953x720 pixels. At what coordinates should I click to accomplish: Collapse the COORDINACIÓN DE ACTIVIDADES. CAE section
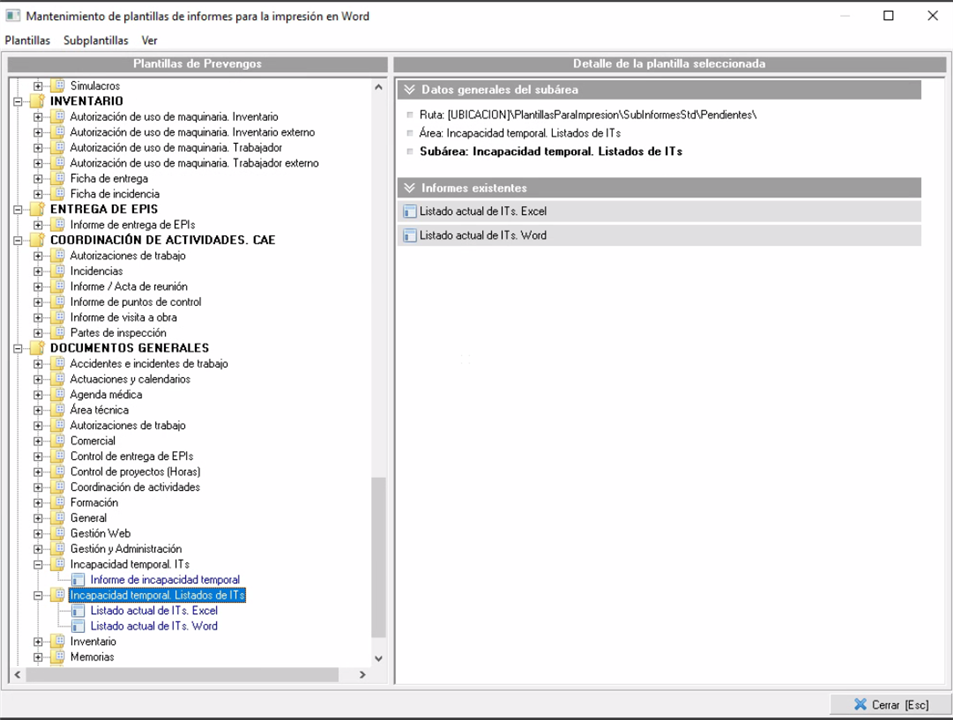17,240
